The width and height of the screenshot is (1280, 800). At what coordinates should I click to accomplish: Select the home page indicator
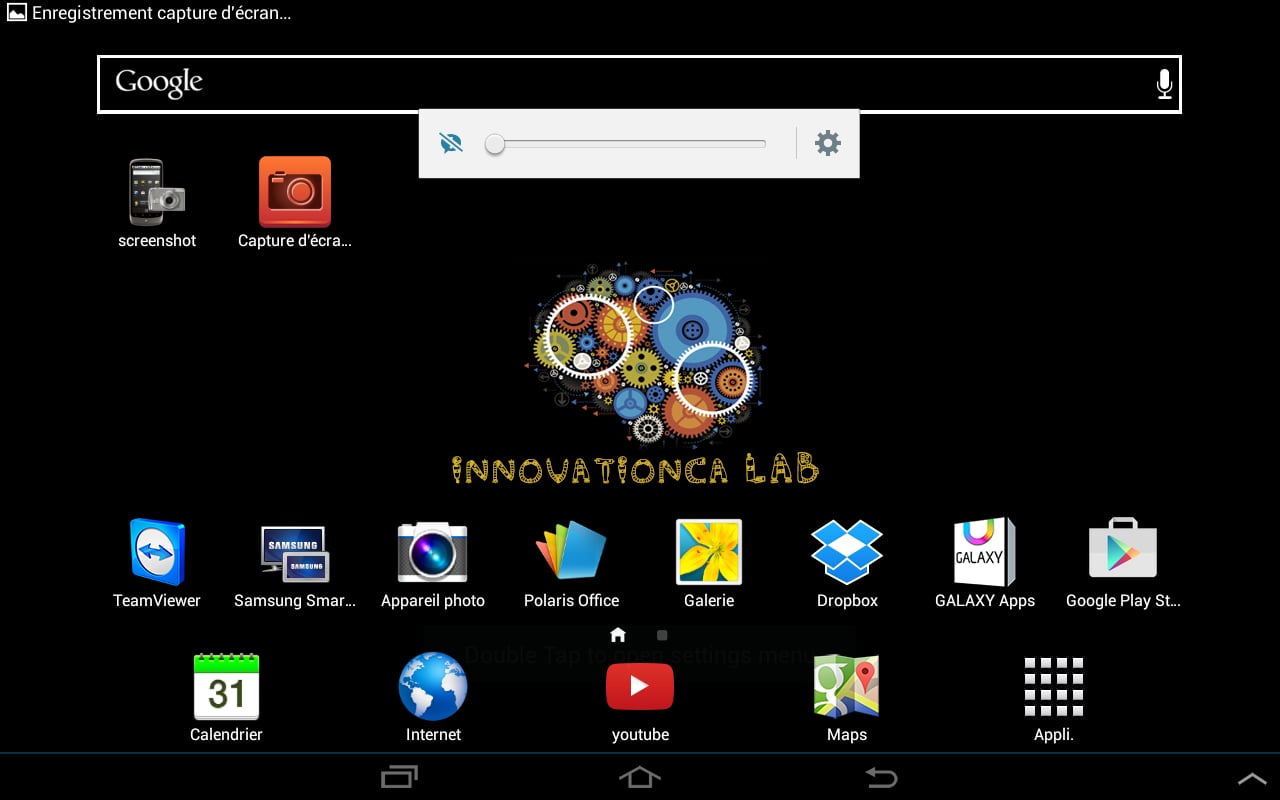(x=618, y=635)
